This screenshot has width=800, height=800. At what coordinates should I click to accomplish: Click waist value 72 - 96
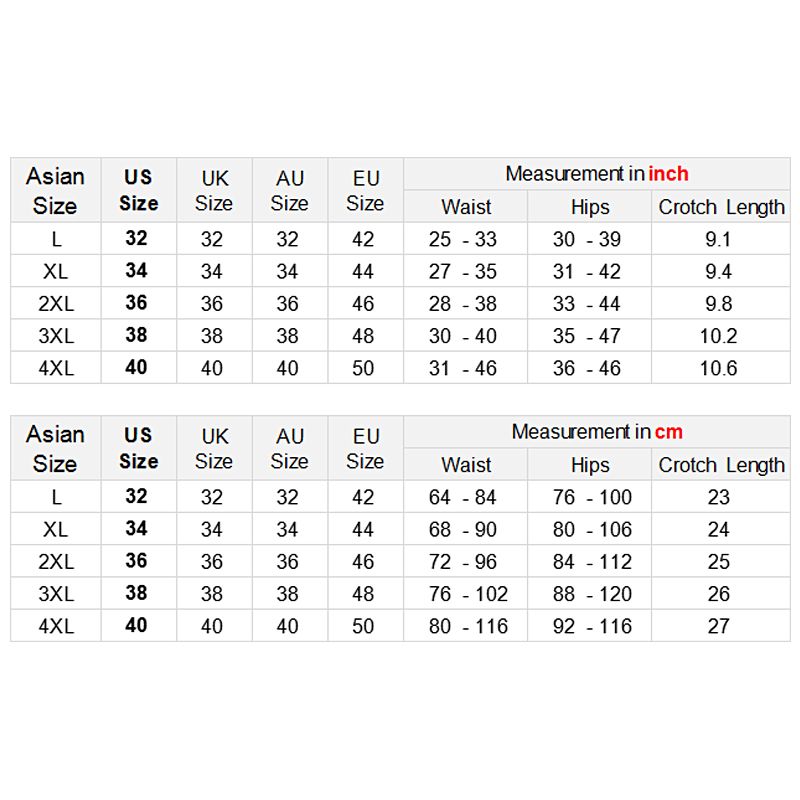pyautogui.click(x=462, y=561)
